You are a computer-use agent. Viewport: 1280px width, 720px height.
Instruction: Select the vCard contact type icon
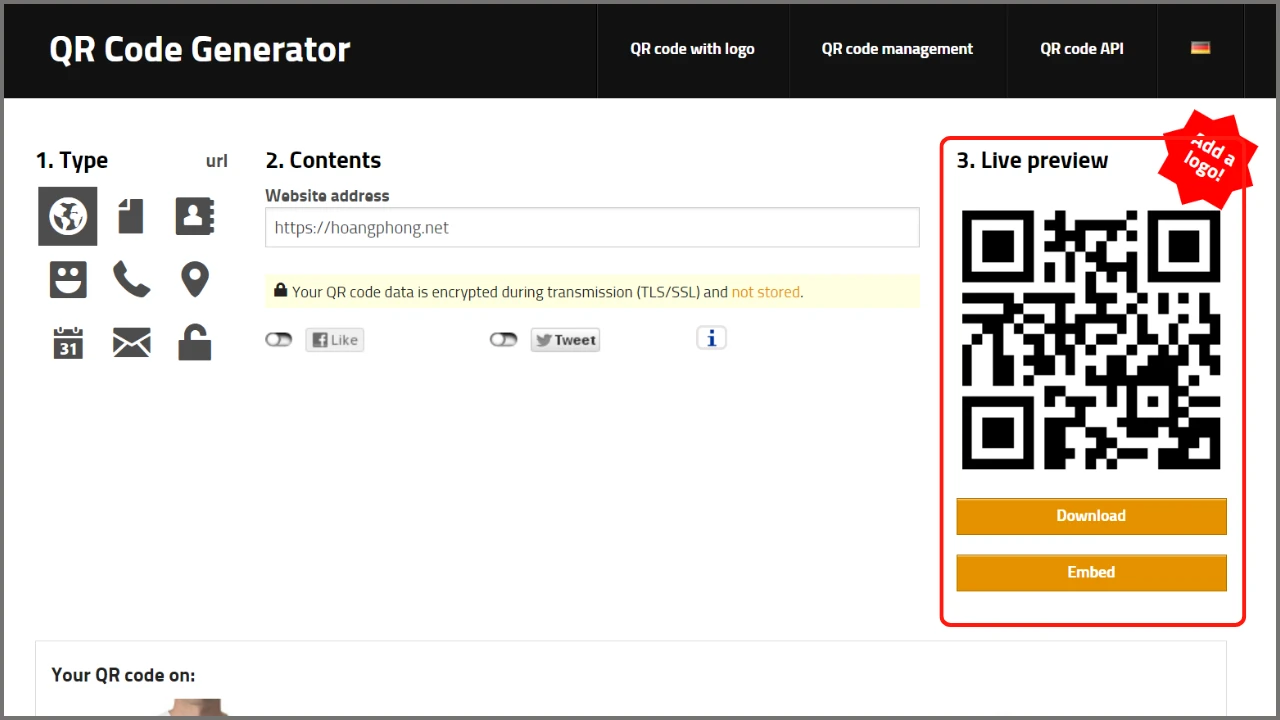[195, 216]
